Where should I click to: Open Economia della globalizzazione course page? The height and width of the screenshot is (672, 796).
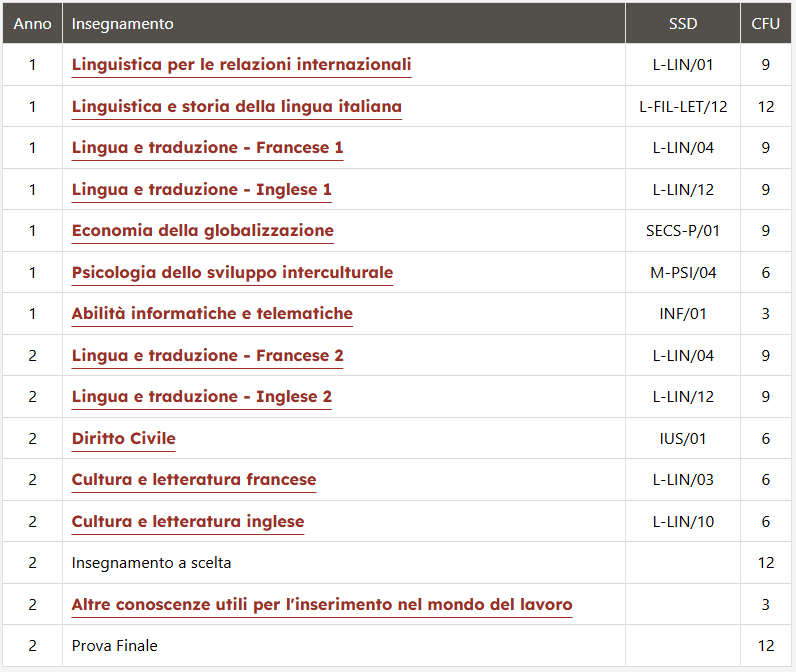pos(203,231)
